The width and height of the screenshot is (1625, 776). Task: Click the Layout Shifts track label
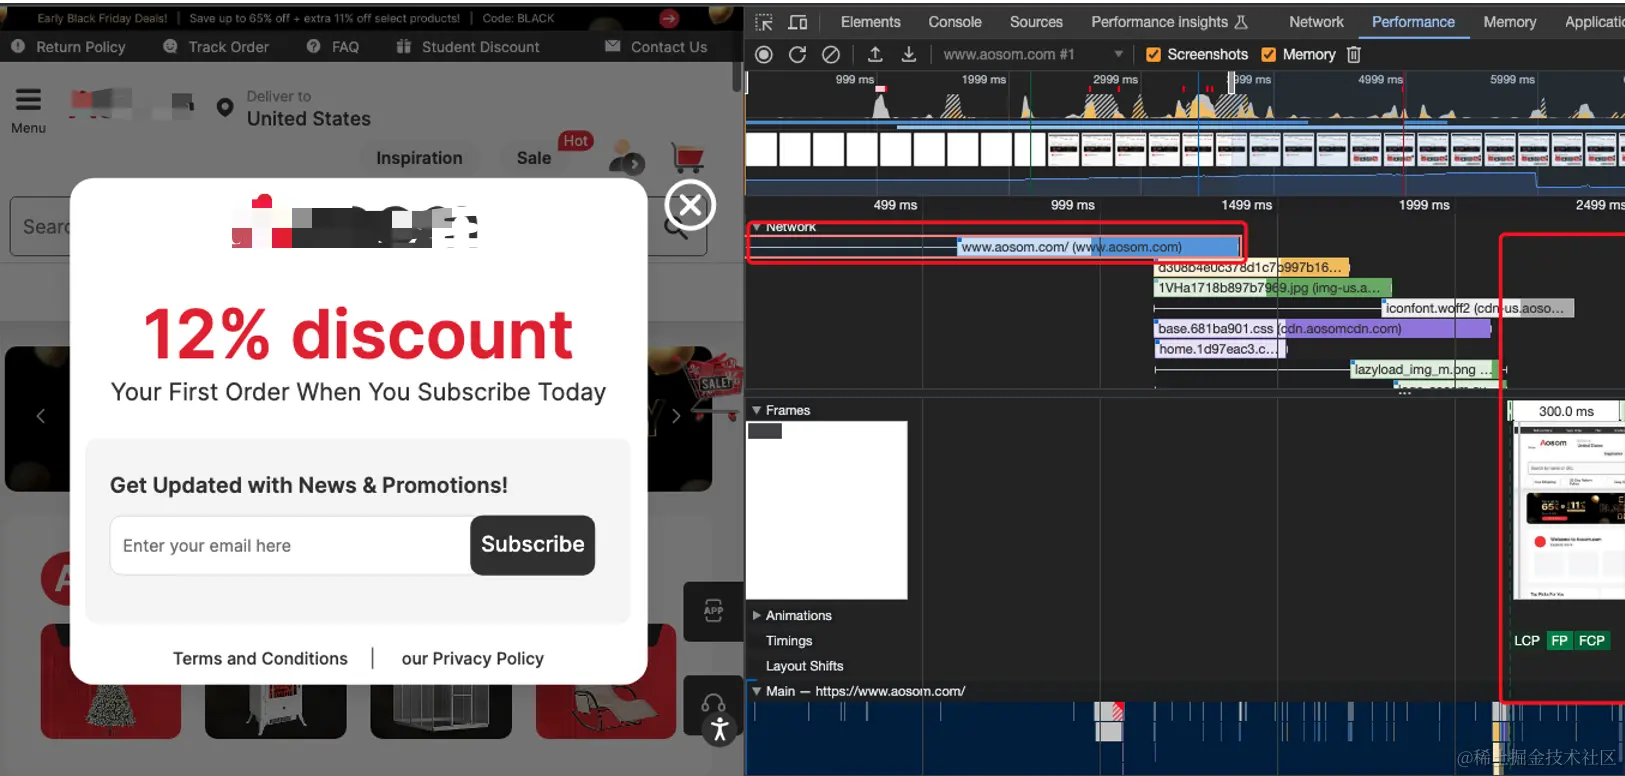804,666
